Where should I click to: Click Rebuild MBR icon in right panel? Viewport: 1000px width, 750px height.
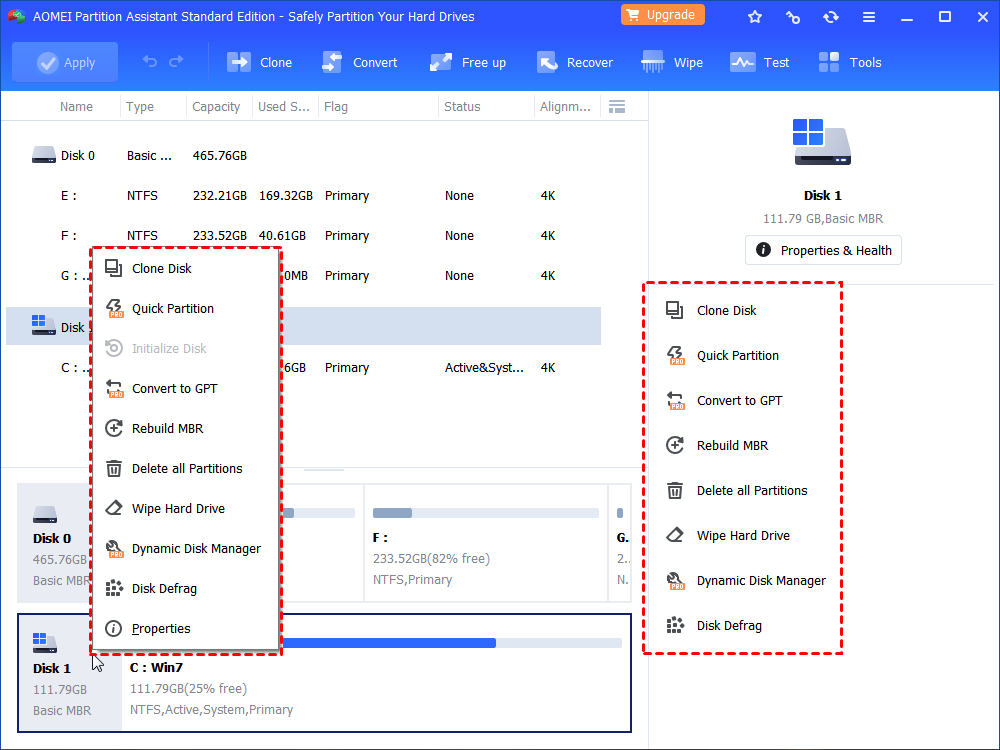(x=675, y=445)
